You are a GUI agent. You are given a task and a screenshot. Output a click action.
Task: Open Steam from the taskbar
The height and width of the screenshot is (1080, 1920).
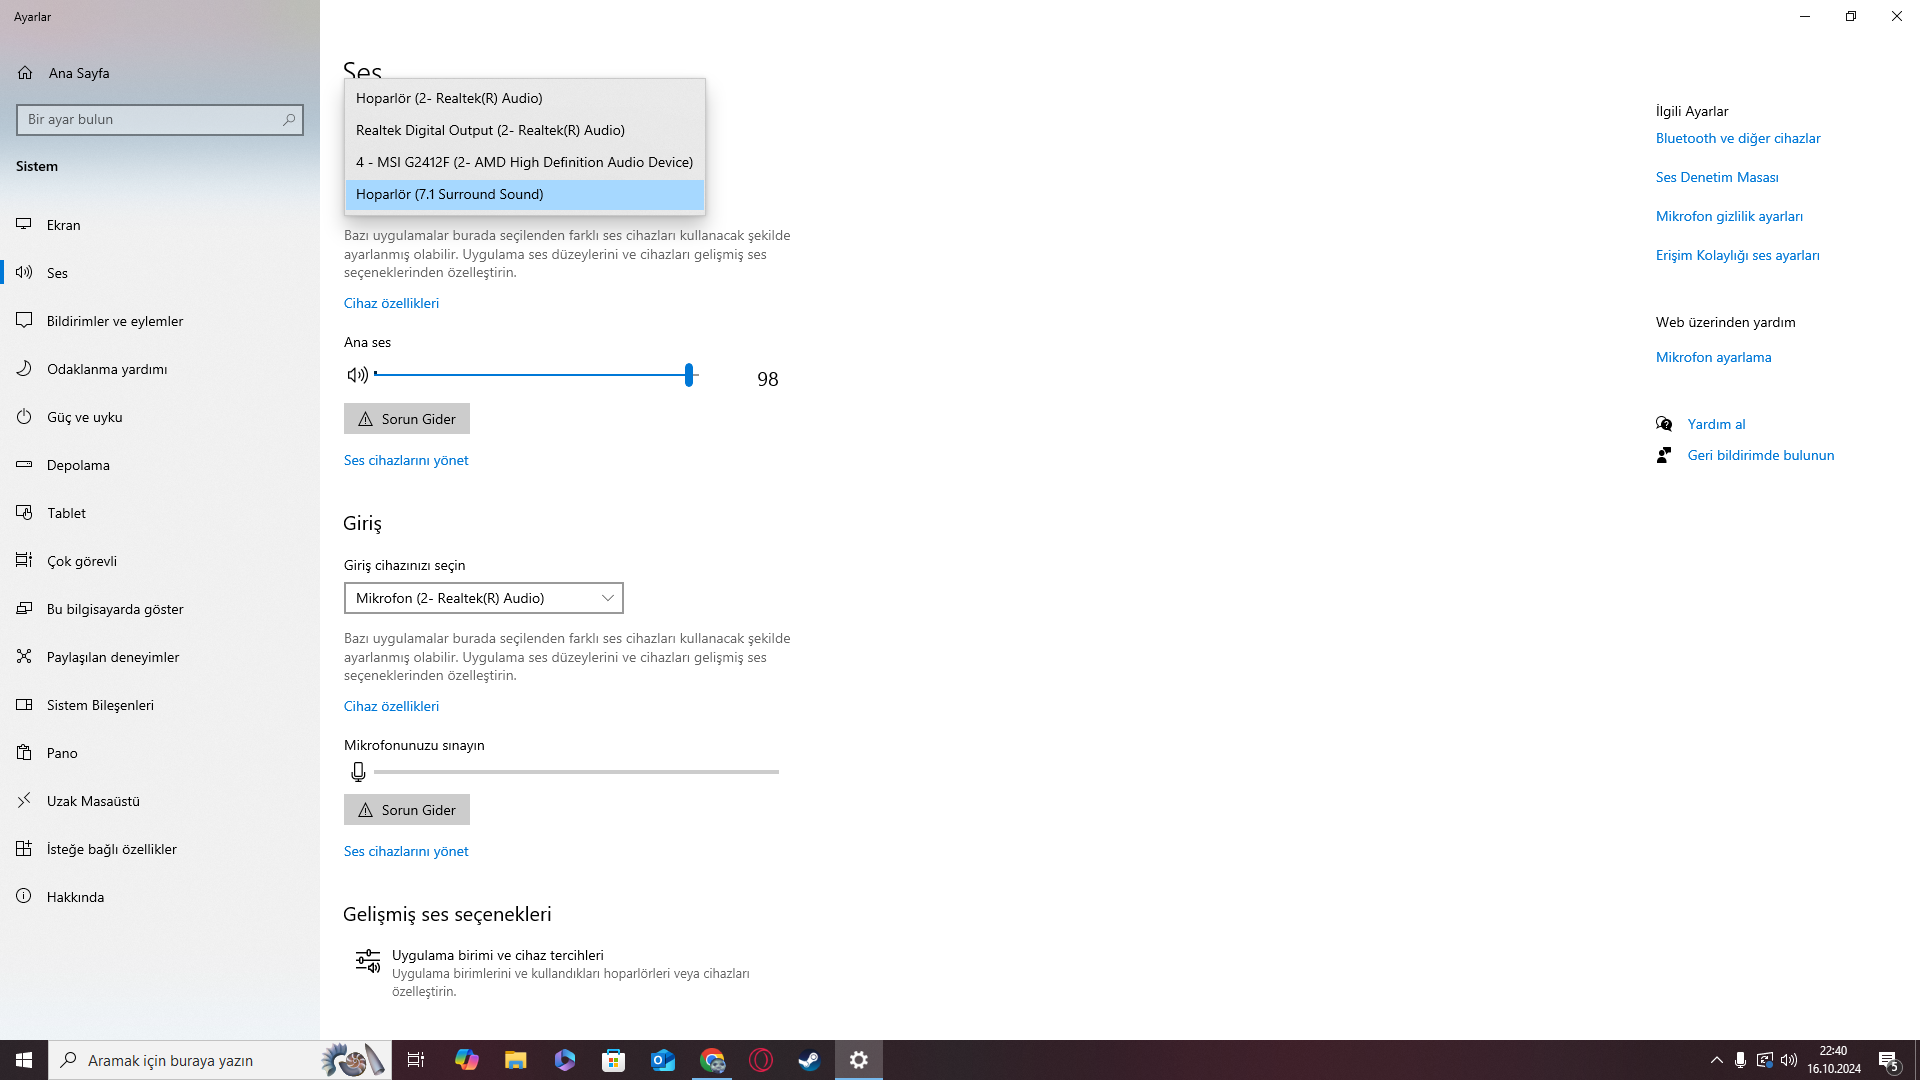click(809, 1060)
